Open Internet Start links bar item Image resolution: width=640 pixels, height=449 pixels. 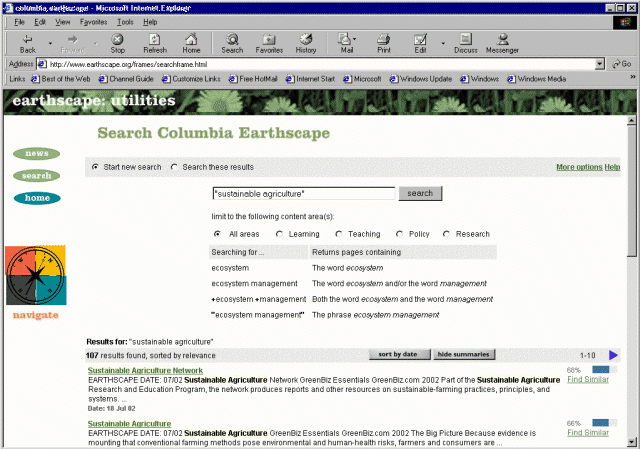311,79
